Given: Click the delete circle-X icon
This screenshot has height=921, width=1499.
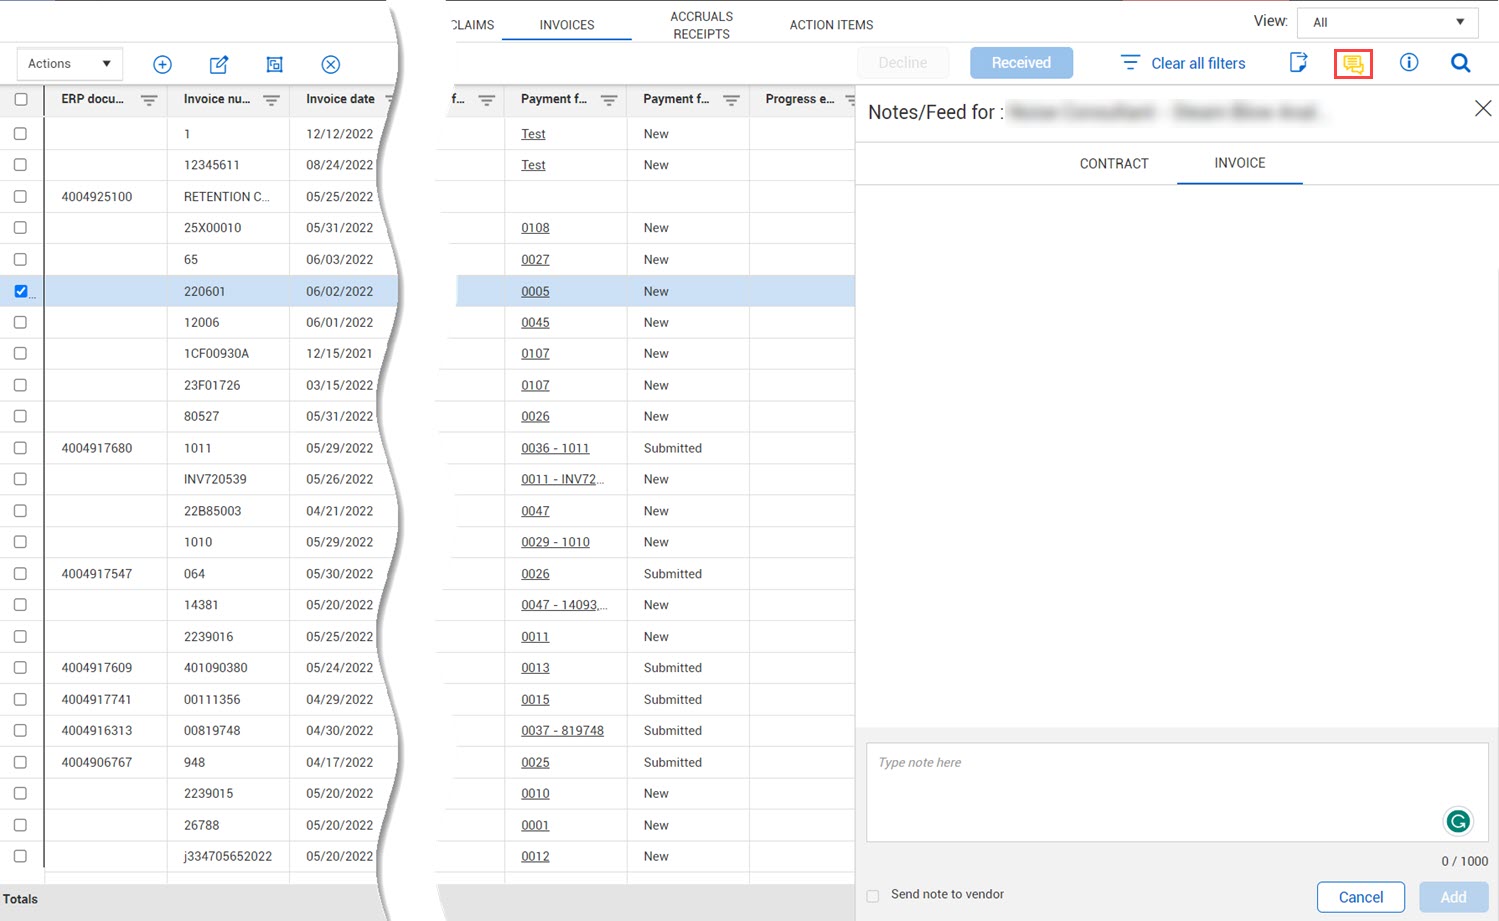Looking at the screenshot, I should (x=331, y=65).
